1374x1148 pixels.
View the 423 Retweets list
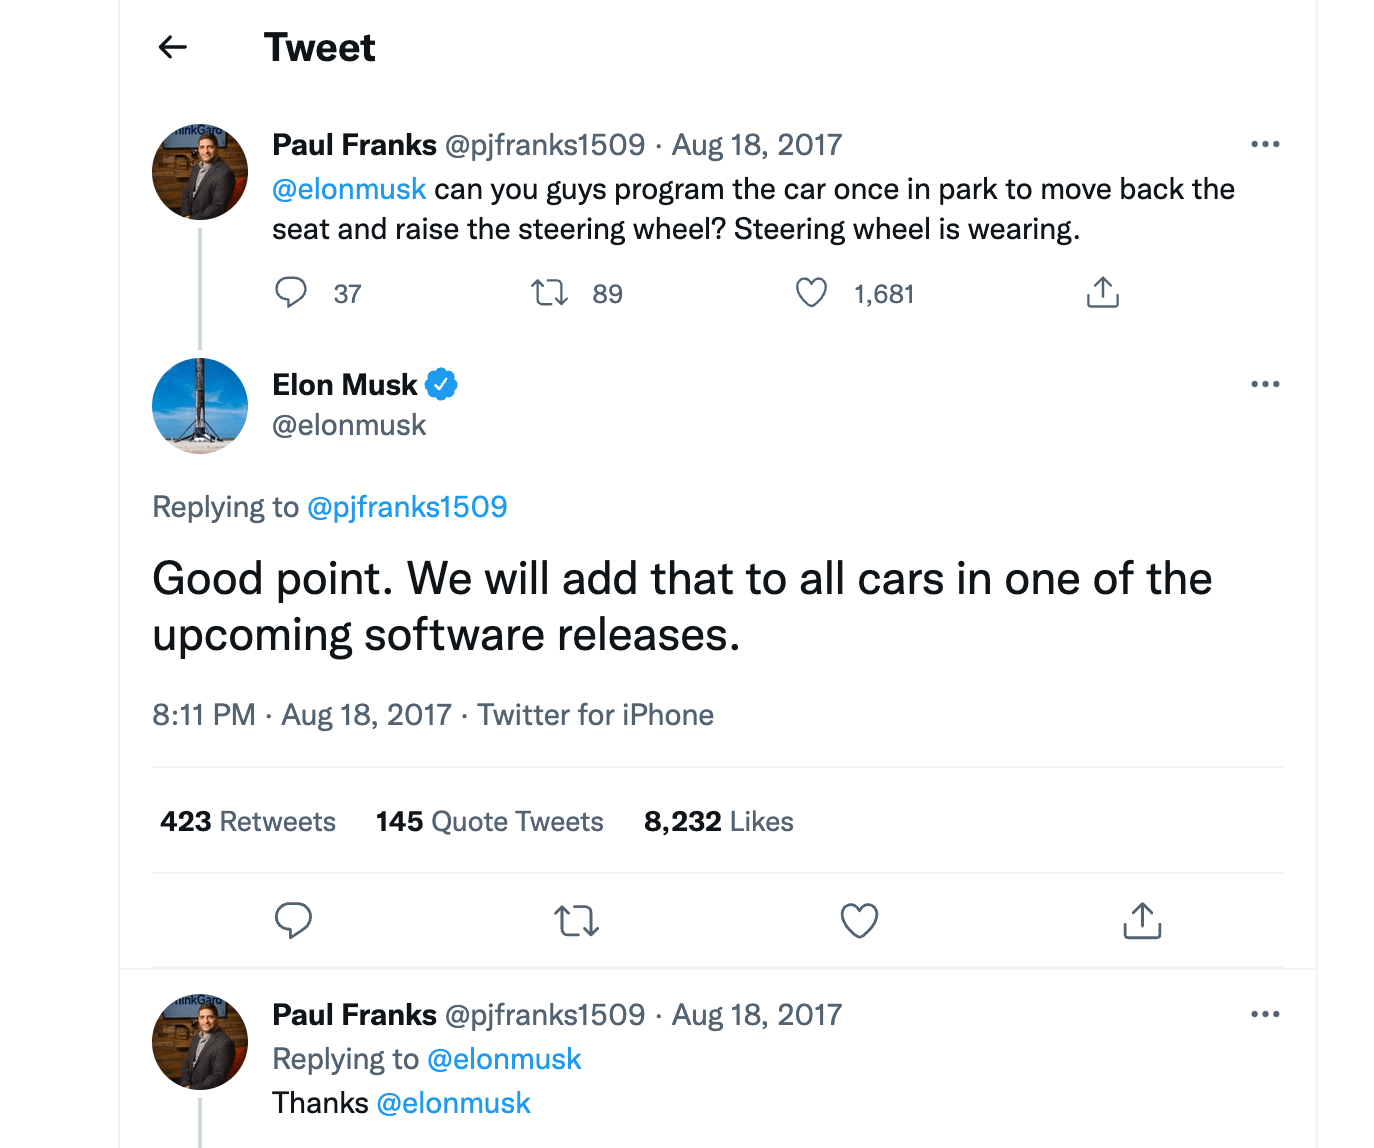pos(248,821)
